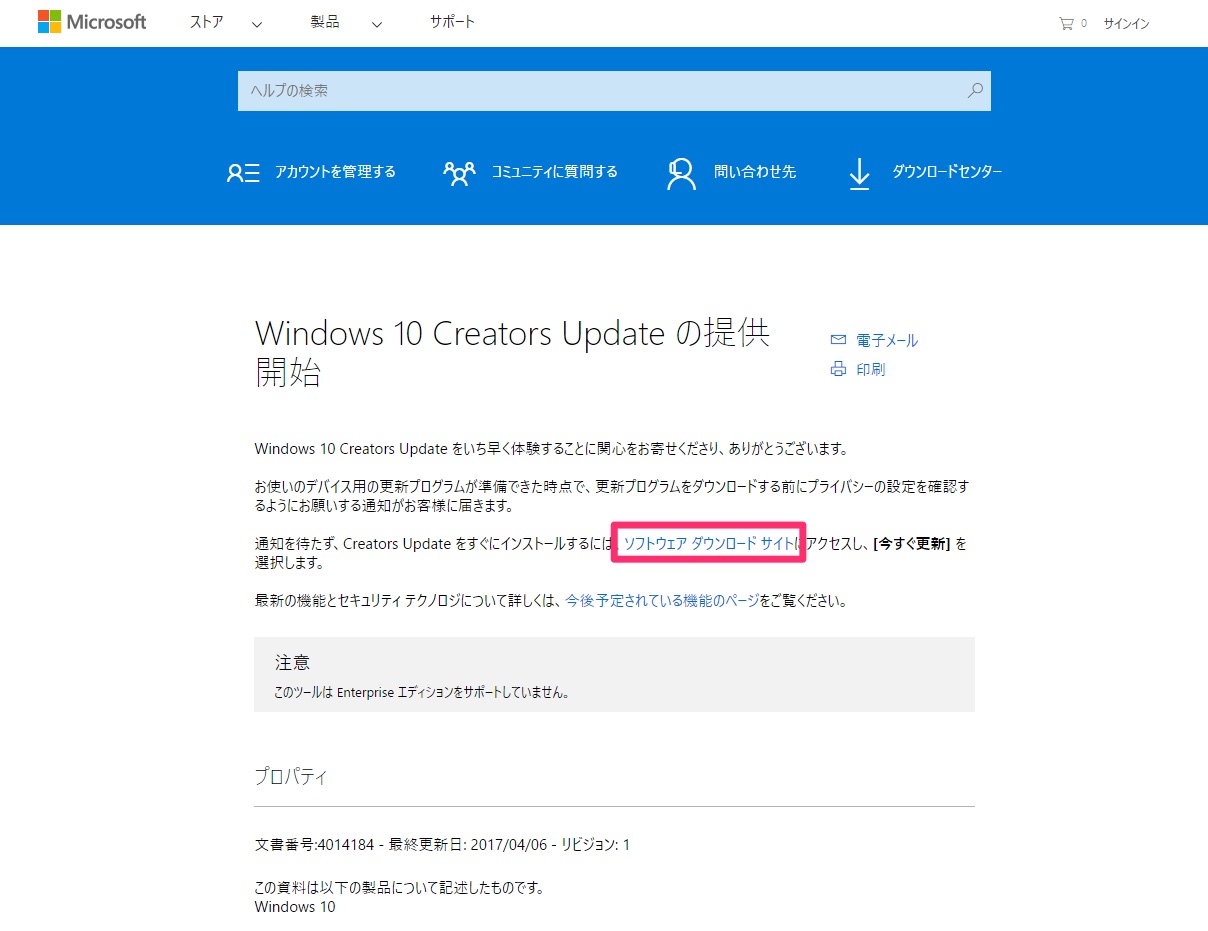Expand the ストア dropdown chevron
The height and width of the screenshot is (931, 1208).
pos(257,25)
